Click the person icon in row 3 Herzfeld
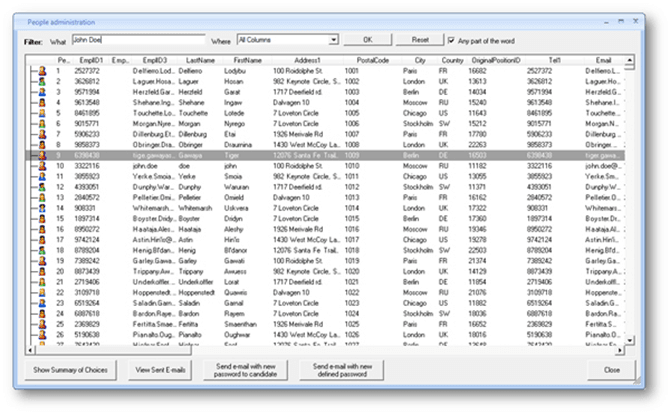Screen dimensions: 670x414 tap(42, 92)
